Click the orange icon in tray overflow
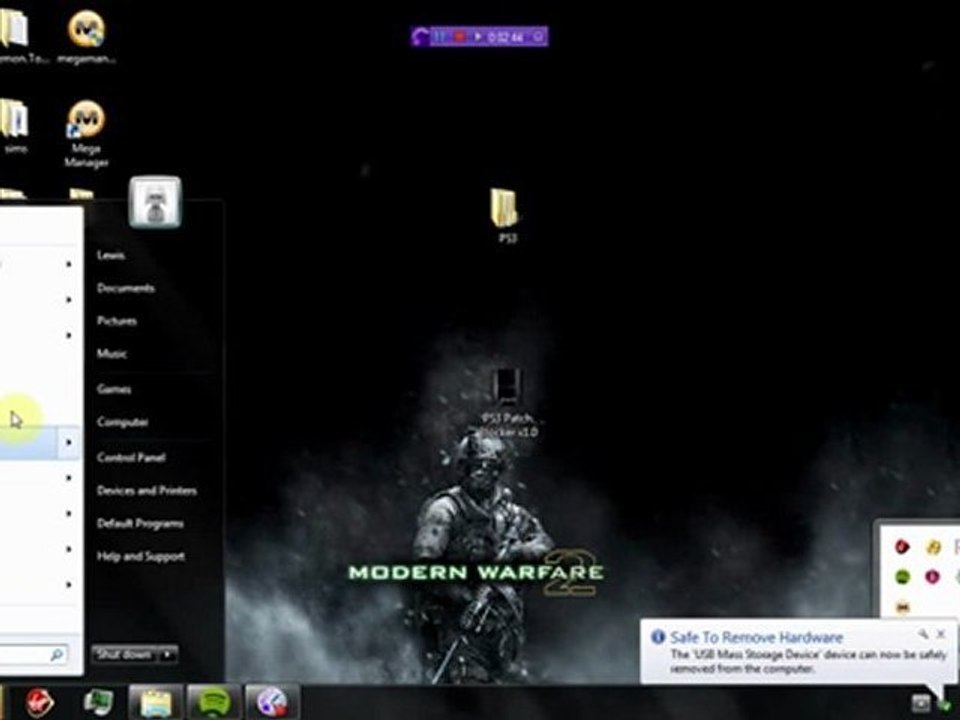 pos(902,607)
